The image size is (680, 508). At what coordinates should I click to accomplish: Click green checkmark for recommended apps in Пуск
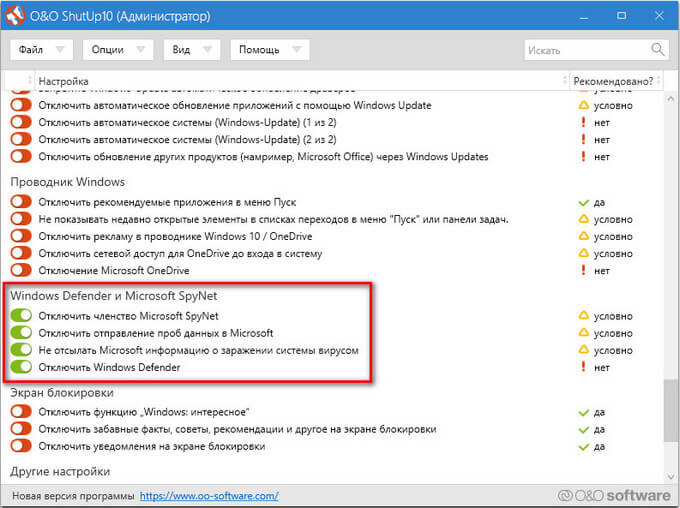584,203
